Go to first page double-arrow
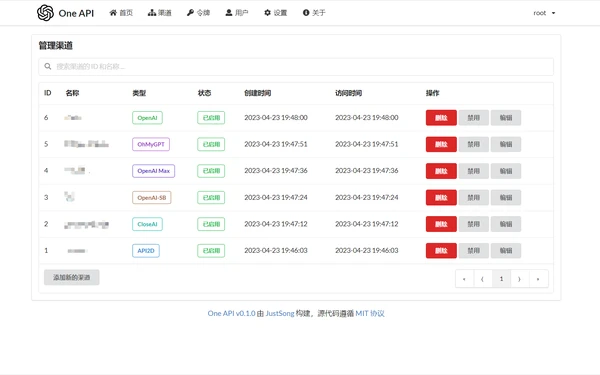600x375 pixels. point(464,279)
